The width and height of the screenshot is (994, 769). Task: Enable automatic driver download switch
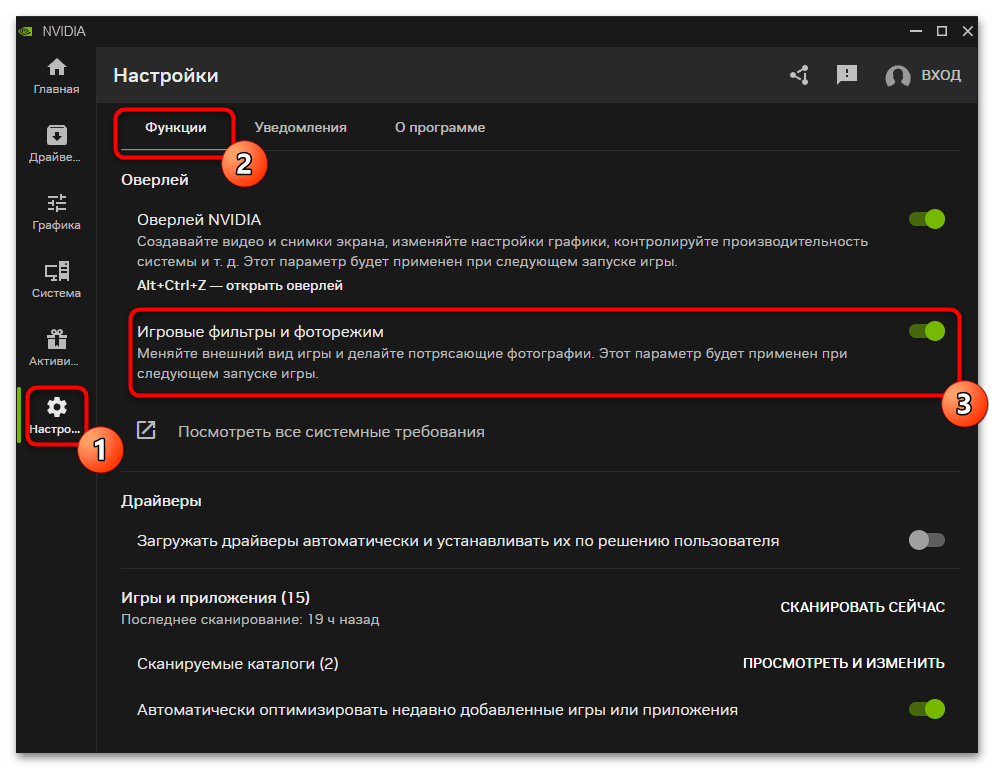tap(926, 540)
